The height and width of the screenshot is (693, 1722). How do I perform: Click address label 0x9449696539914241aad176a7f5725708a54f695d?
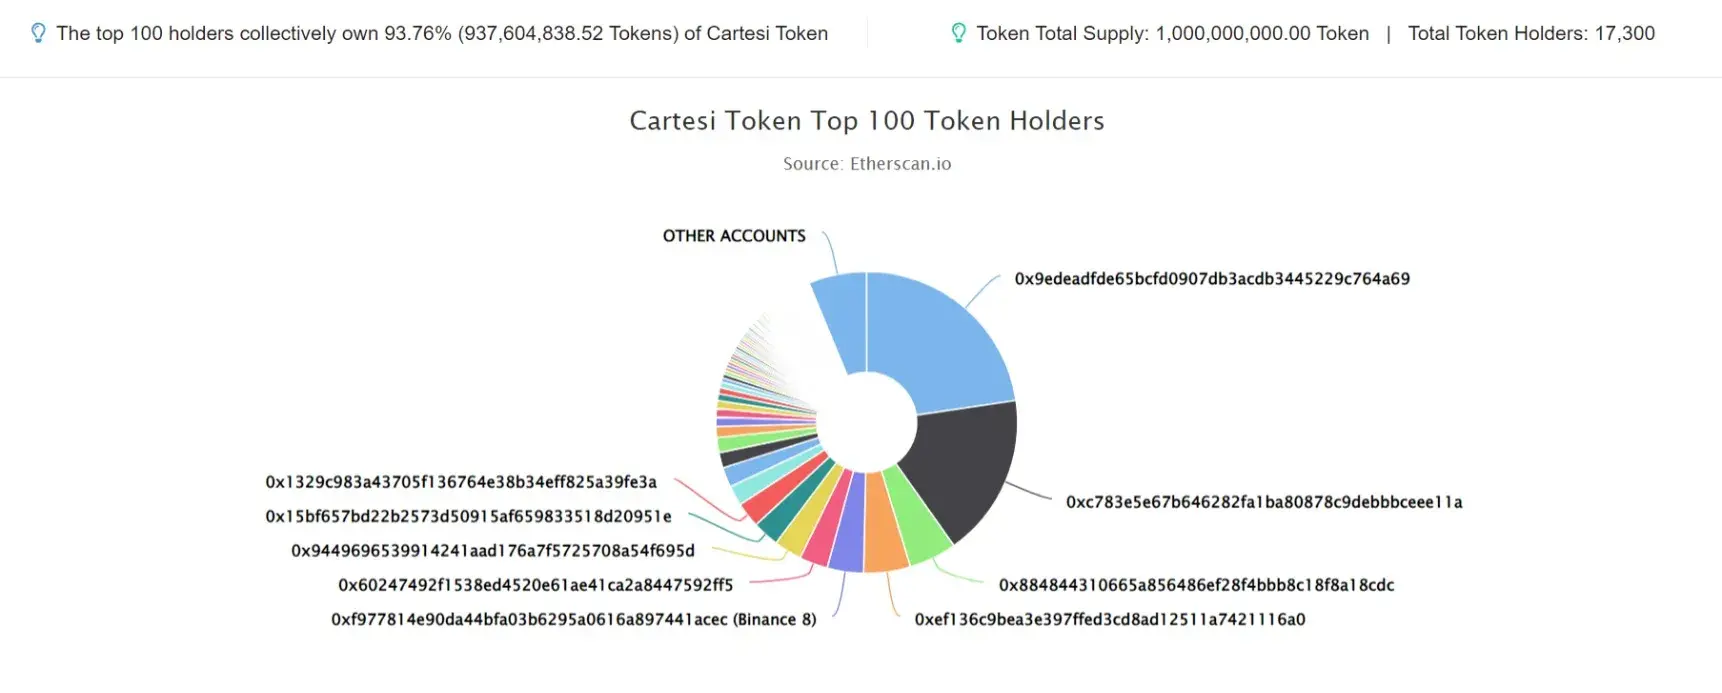coord(493,550)
